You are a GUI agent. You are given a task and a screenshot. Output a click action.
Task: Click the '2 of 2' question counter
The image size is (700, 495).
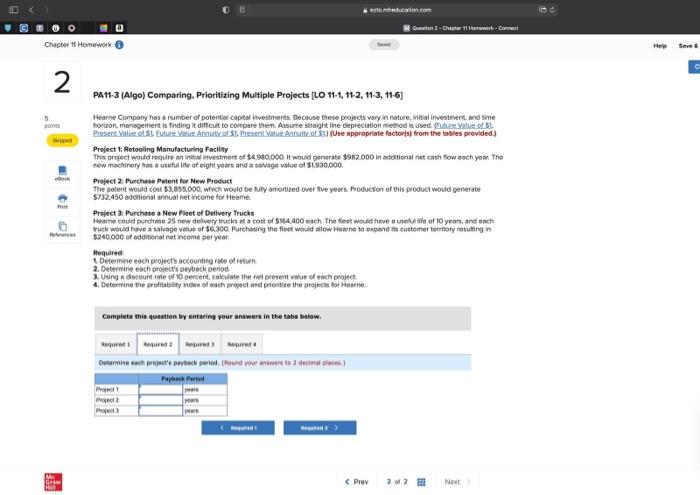tap(397, 482)
